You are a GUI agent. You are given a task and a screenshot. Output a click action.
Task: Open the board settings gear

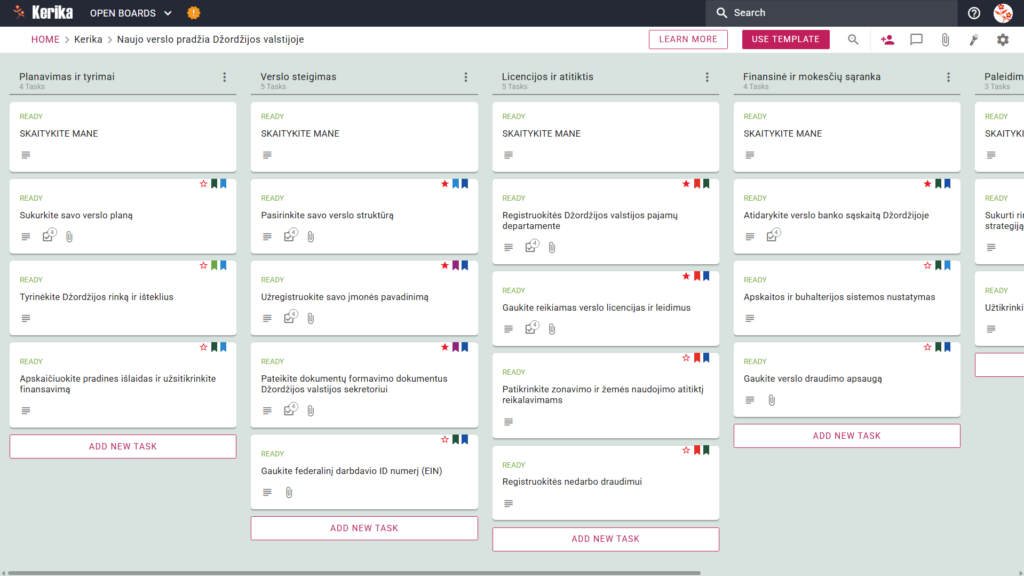(1002, 40)
